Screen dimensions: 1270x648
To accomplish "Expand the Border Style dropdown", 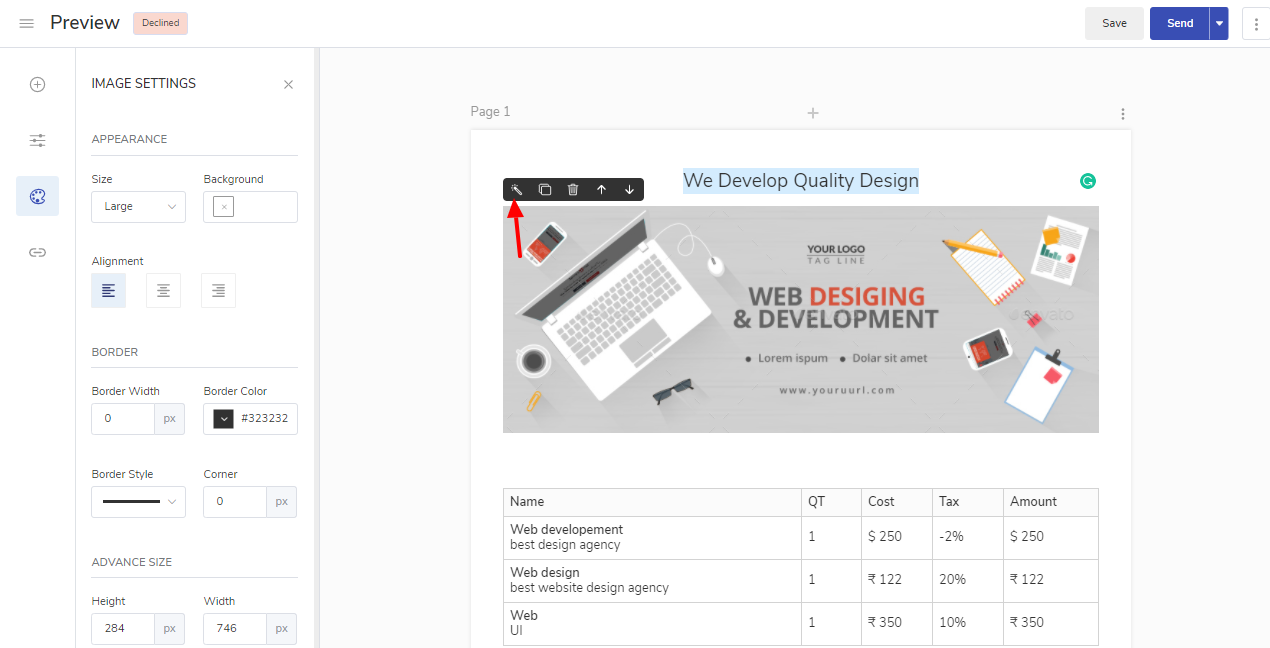I will [x=138, y=502].
